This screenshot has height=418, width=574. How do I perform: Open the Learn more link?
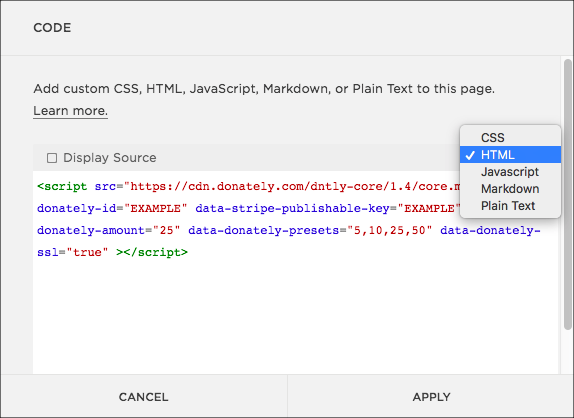pos(70,111)
